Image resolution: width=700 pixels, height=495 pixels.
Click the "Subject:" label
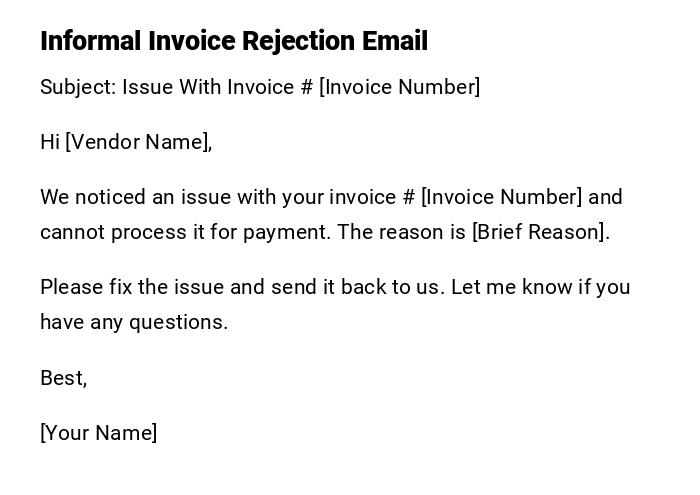click(78, 87)
